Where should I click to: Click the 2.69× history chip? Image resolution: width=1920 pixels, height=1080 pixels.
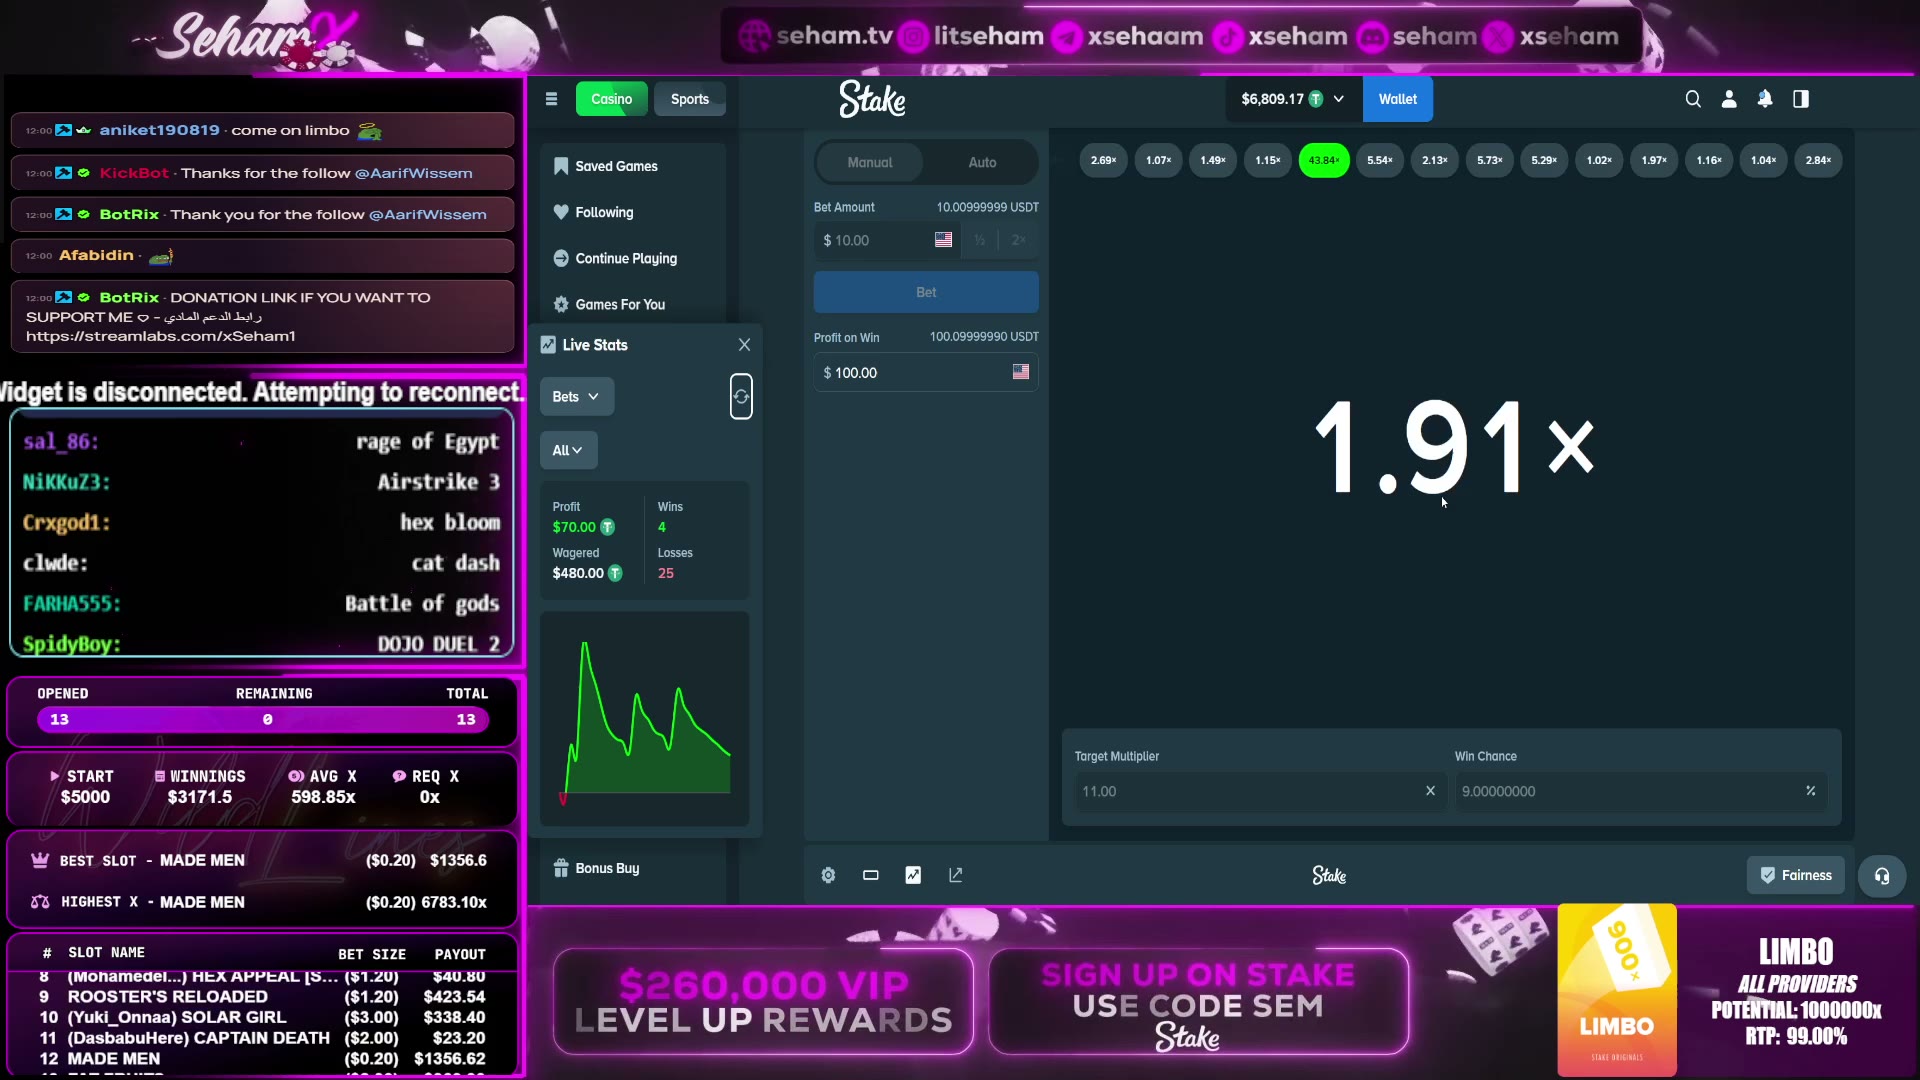(1104, 160)
